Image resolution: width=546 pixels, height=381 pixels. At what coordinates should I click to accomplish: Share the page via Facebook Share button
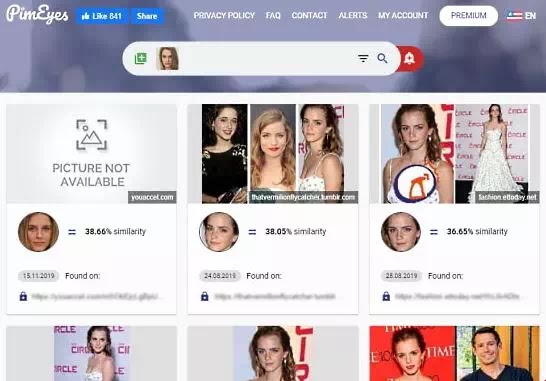(x=147, y=16)
